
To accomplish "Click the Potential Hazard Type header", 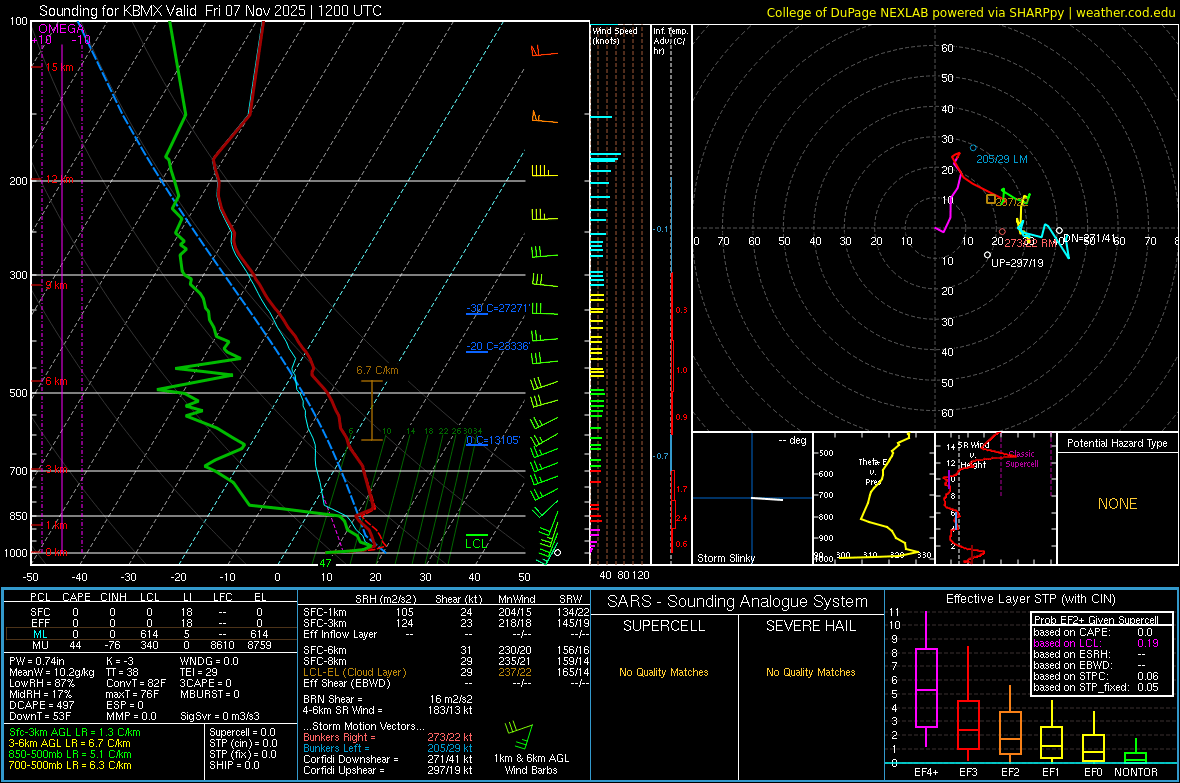I will tap(1117, 443).
